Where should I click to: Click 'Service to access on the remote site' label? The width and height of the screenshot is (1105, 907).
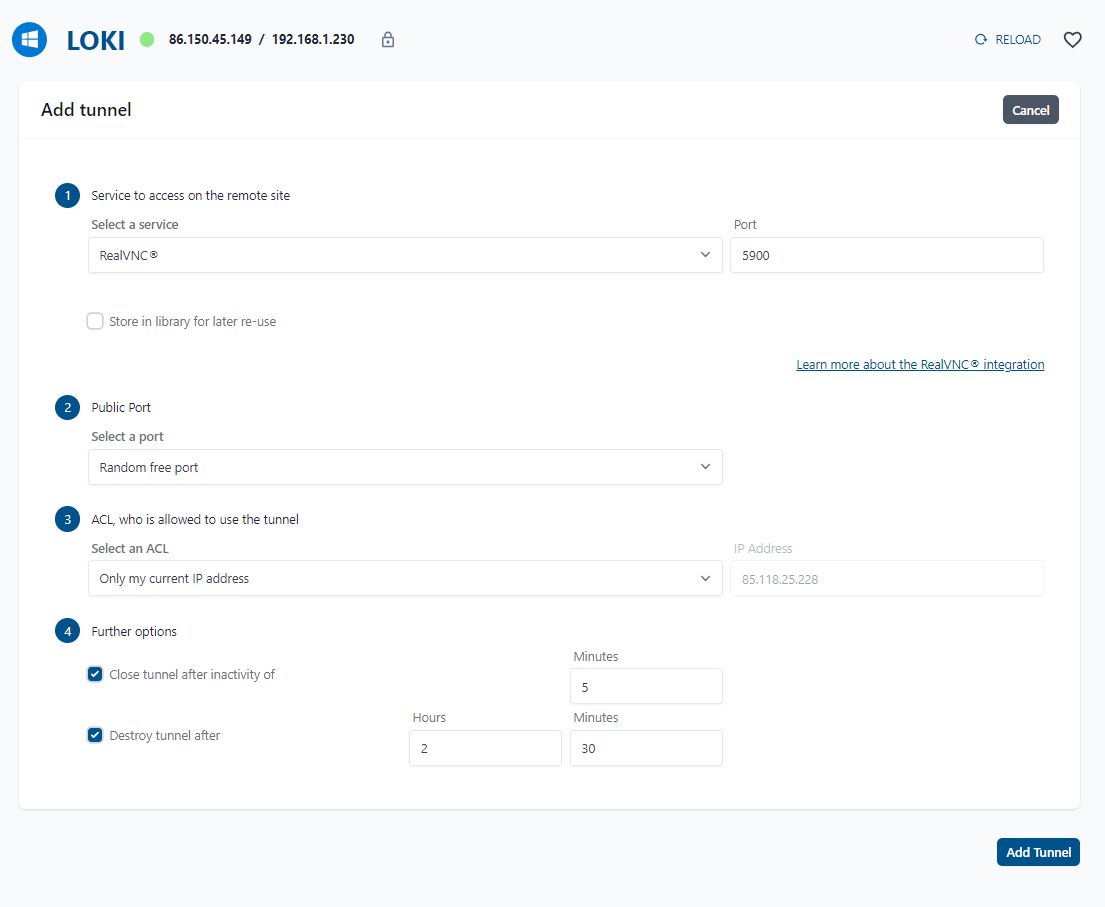(x=190, y=195)
